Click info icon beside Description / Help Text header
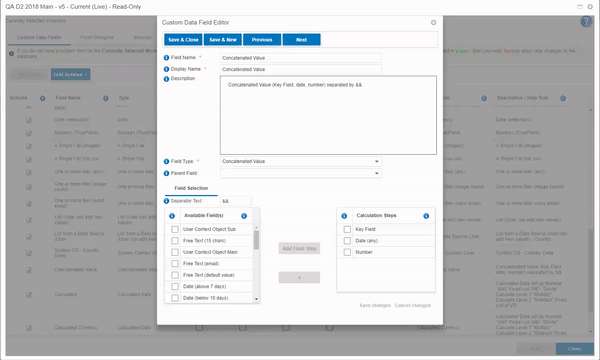 point(563,98)
